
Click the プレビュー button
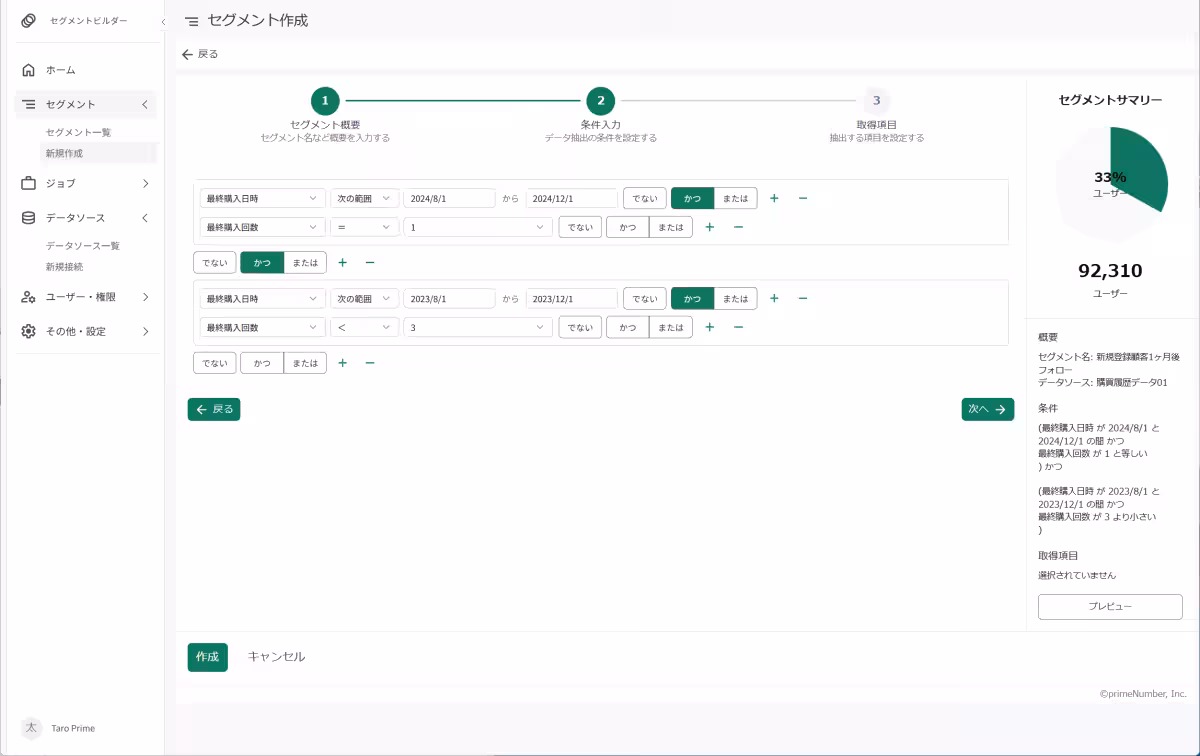(x=1110, y=607)
